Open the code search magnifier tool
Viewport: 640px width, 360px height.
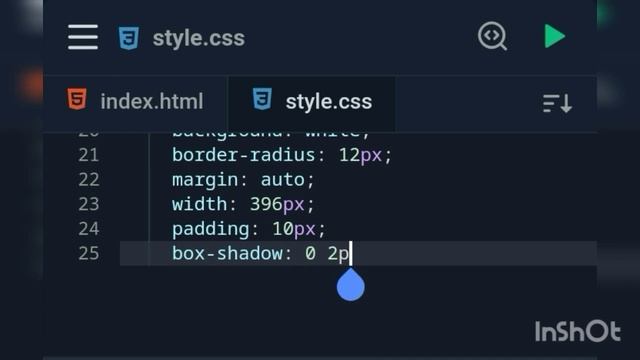[x=492, y=36]
